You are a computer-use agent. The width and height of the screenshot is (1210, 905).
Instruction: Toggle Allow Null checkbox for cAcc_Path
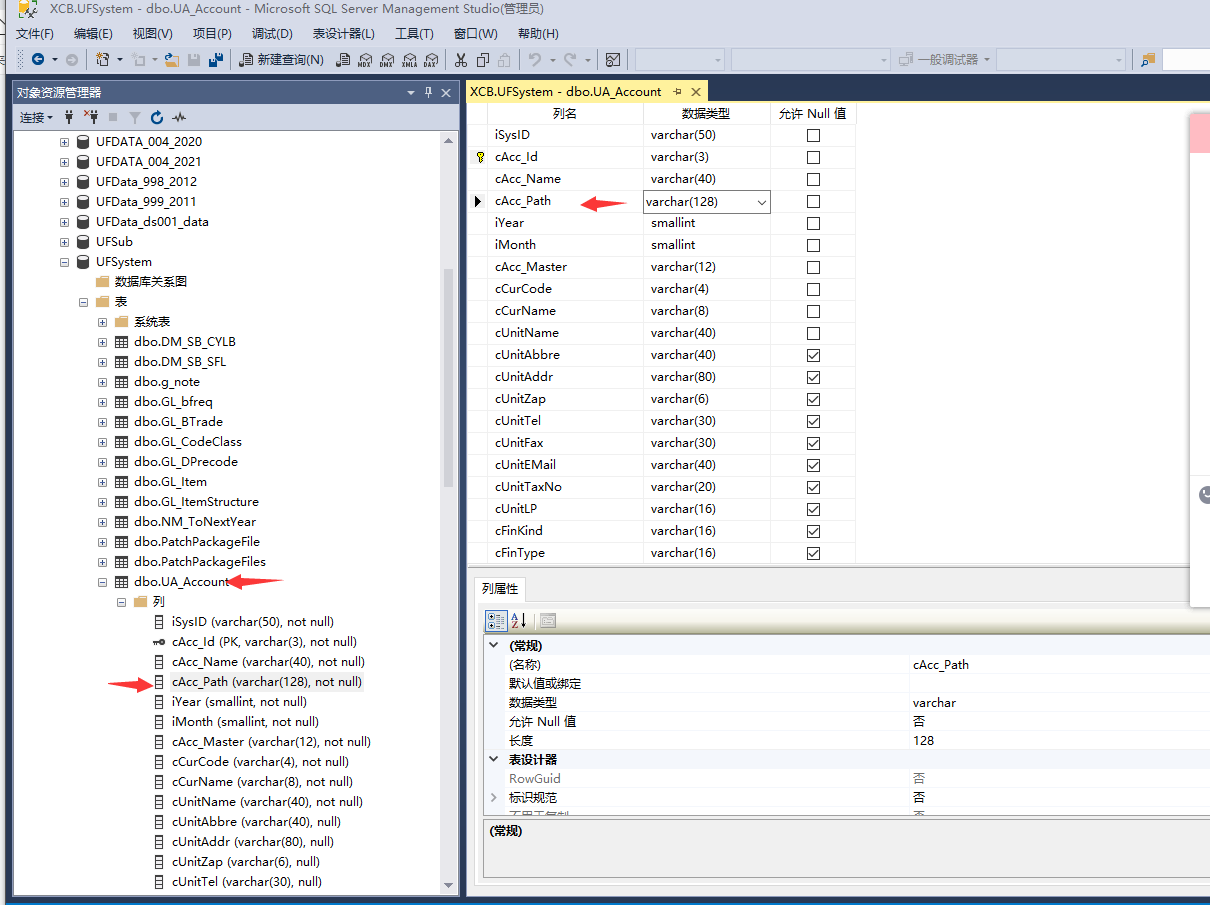813,201
